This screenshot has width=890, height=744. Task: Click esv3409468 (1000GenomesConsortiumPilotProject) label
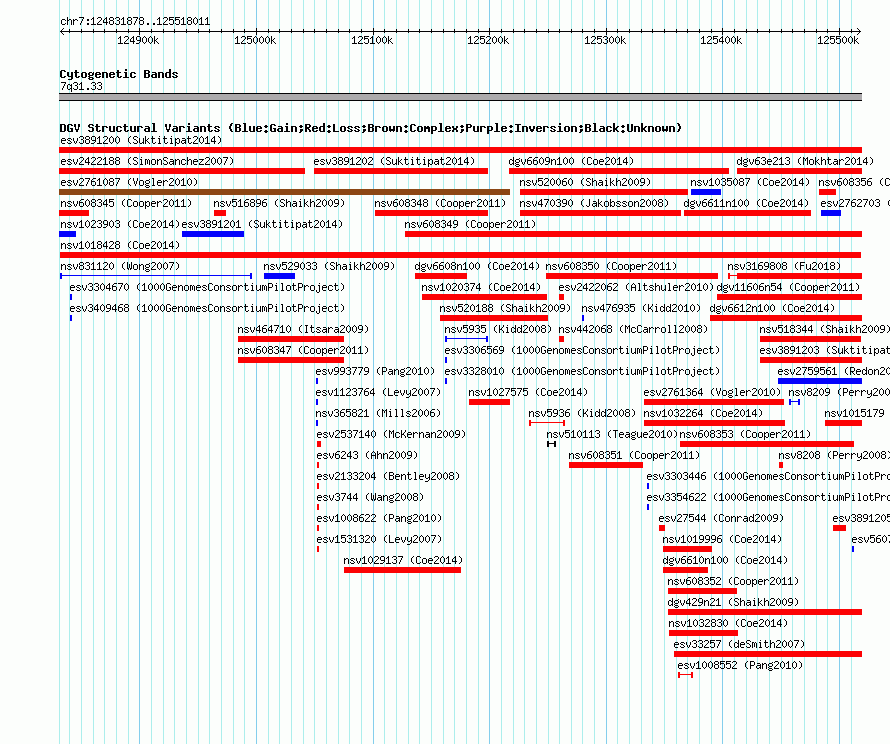pyautogui.click(x=207, y=308)
